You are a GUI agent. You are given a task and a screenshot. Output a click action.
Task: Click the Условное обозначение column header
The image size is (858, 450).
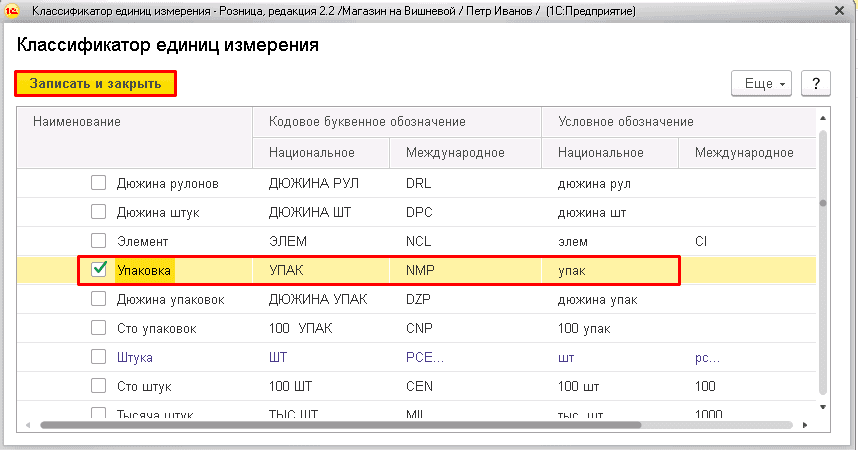tap(625, 122)
